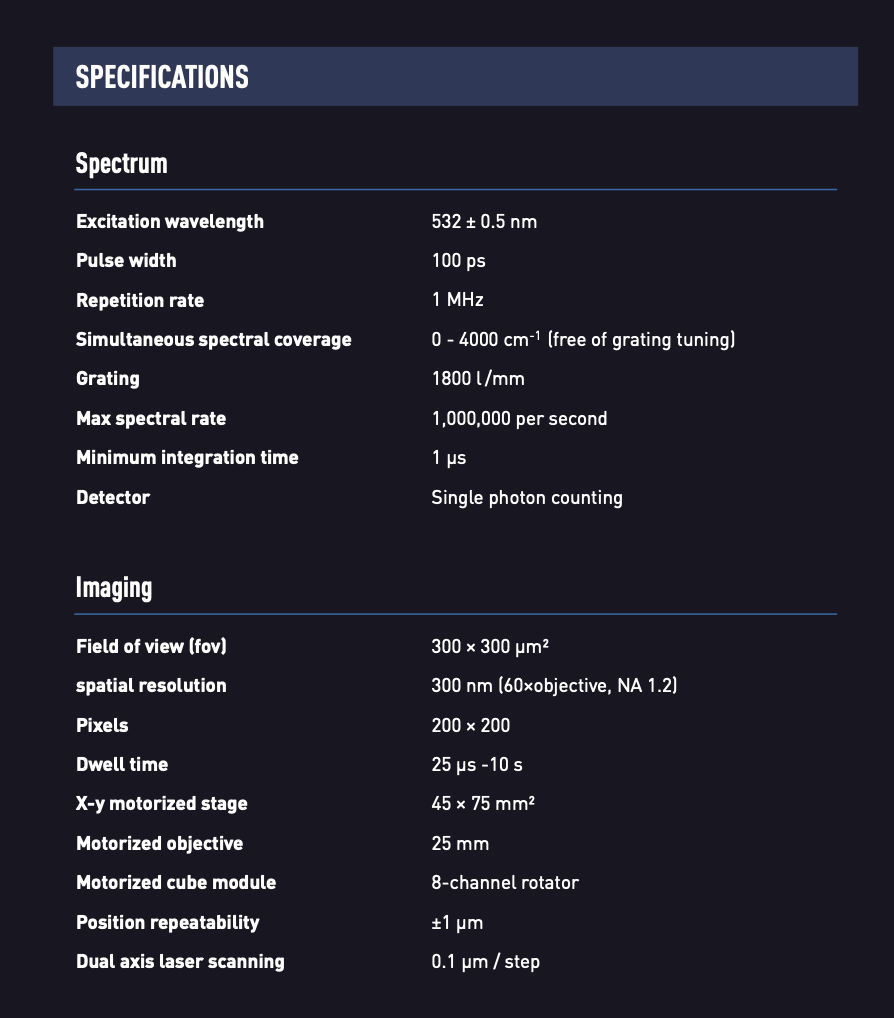The image size is (894, 1018).
Task: Click the 532 ± 0.5 nm value
Action: point(484,221)
